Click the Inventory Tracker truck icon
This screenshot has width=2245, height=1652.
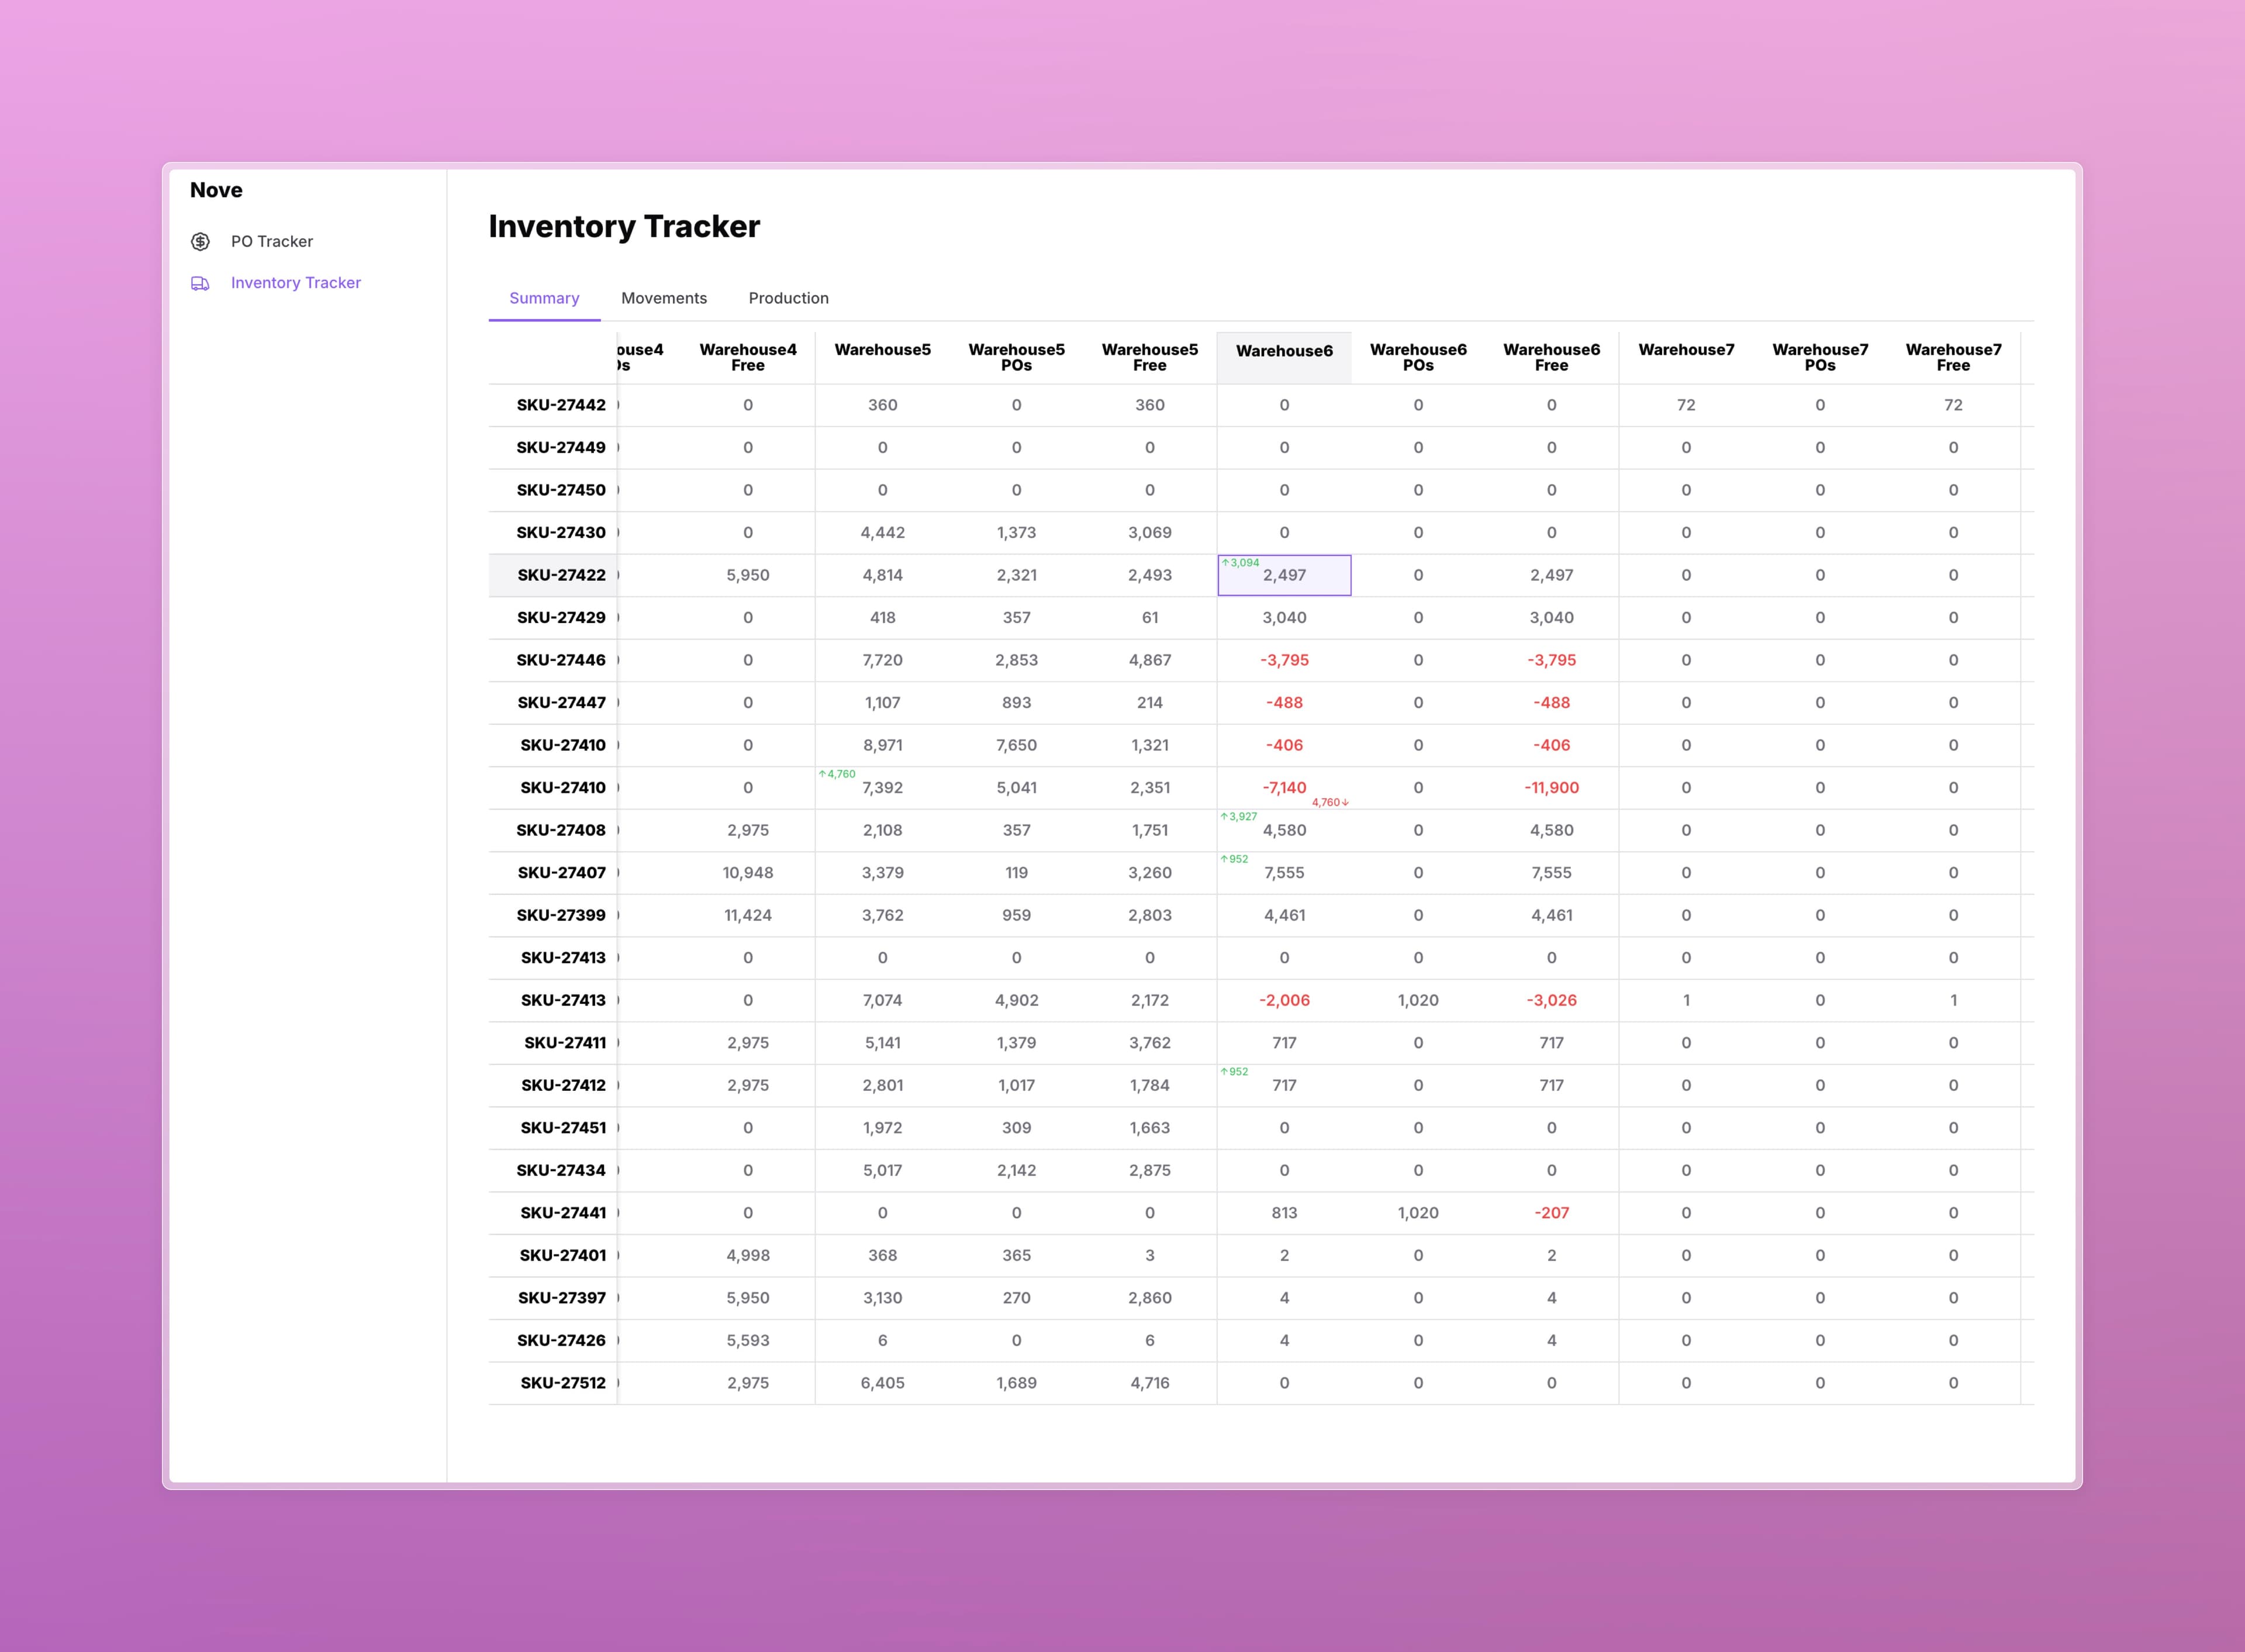click(x=200, y=283)
